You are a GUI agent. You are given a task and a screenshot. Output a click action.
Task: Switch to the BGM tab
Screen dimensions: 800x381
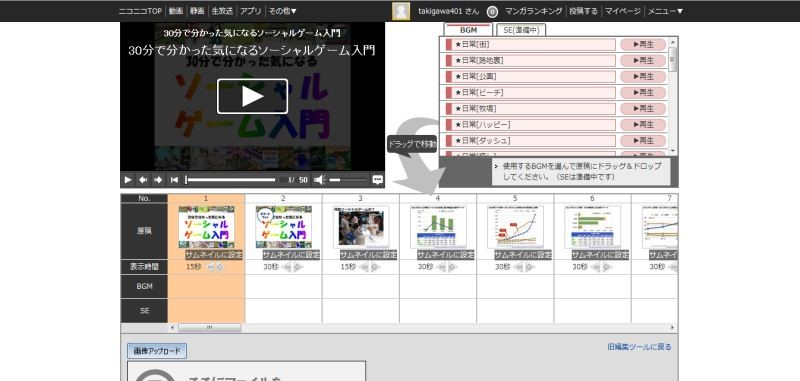click(468, 30)
